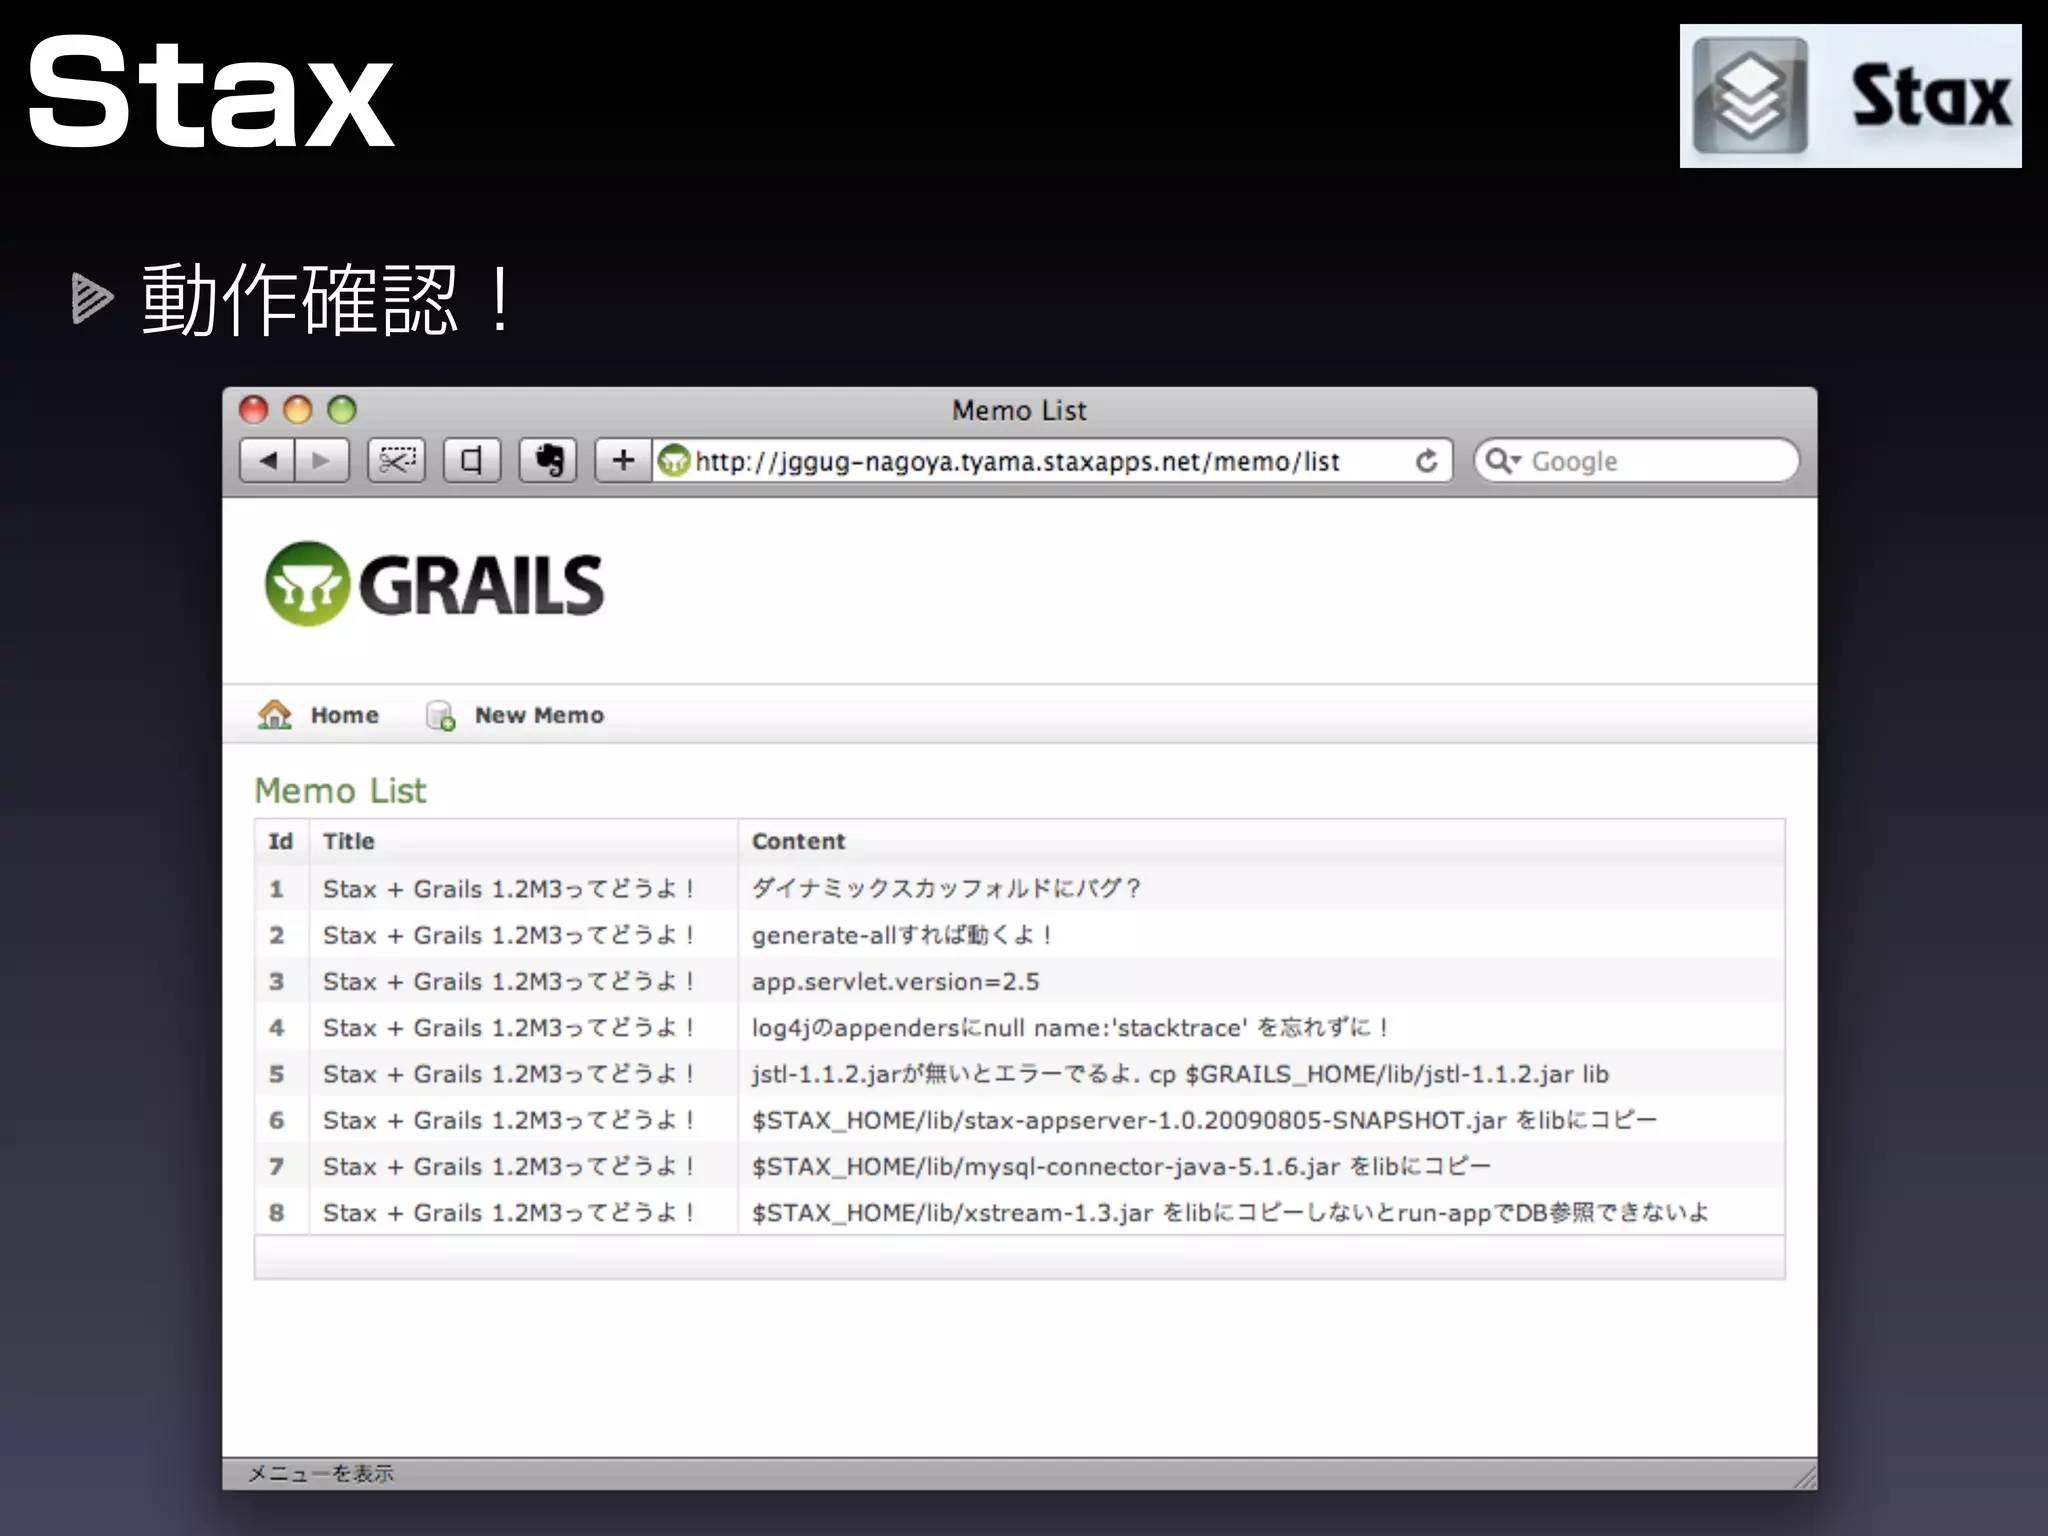Click the browser forward arrow button

[321, 461]
